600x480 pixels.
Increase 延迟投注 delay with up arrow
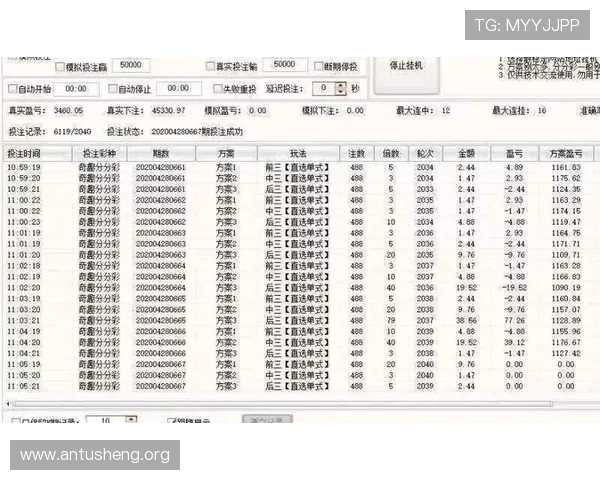tap(341, 85)
